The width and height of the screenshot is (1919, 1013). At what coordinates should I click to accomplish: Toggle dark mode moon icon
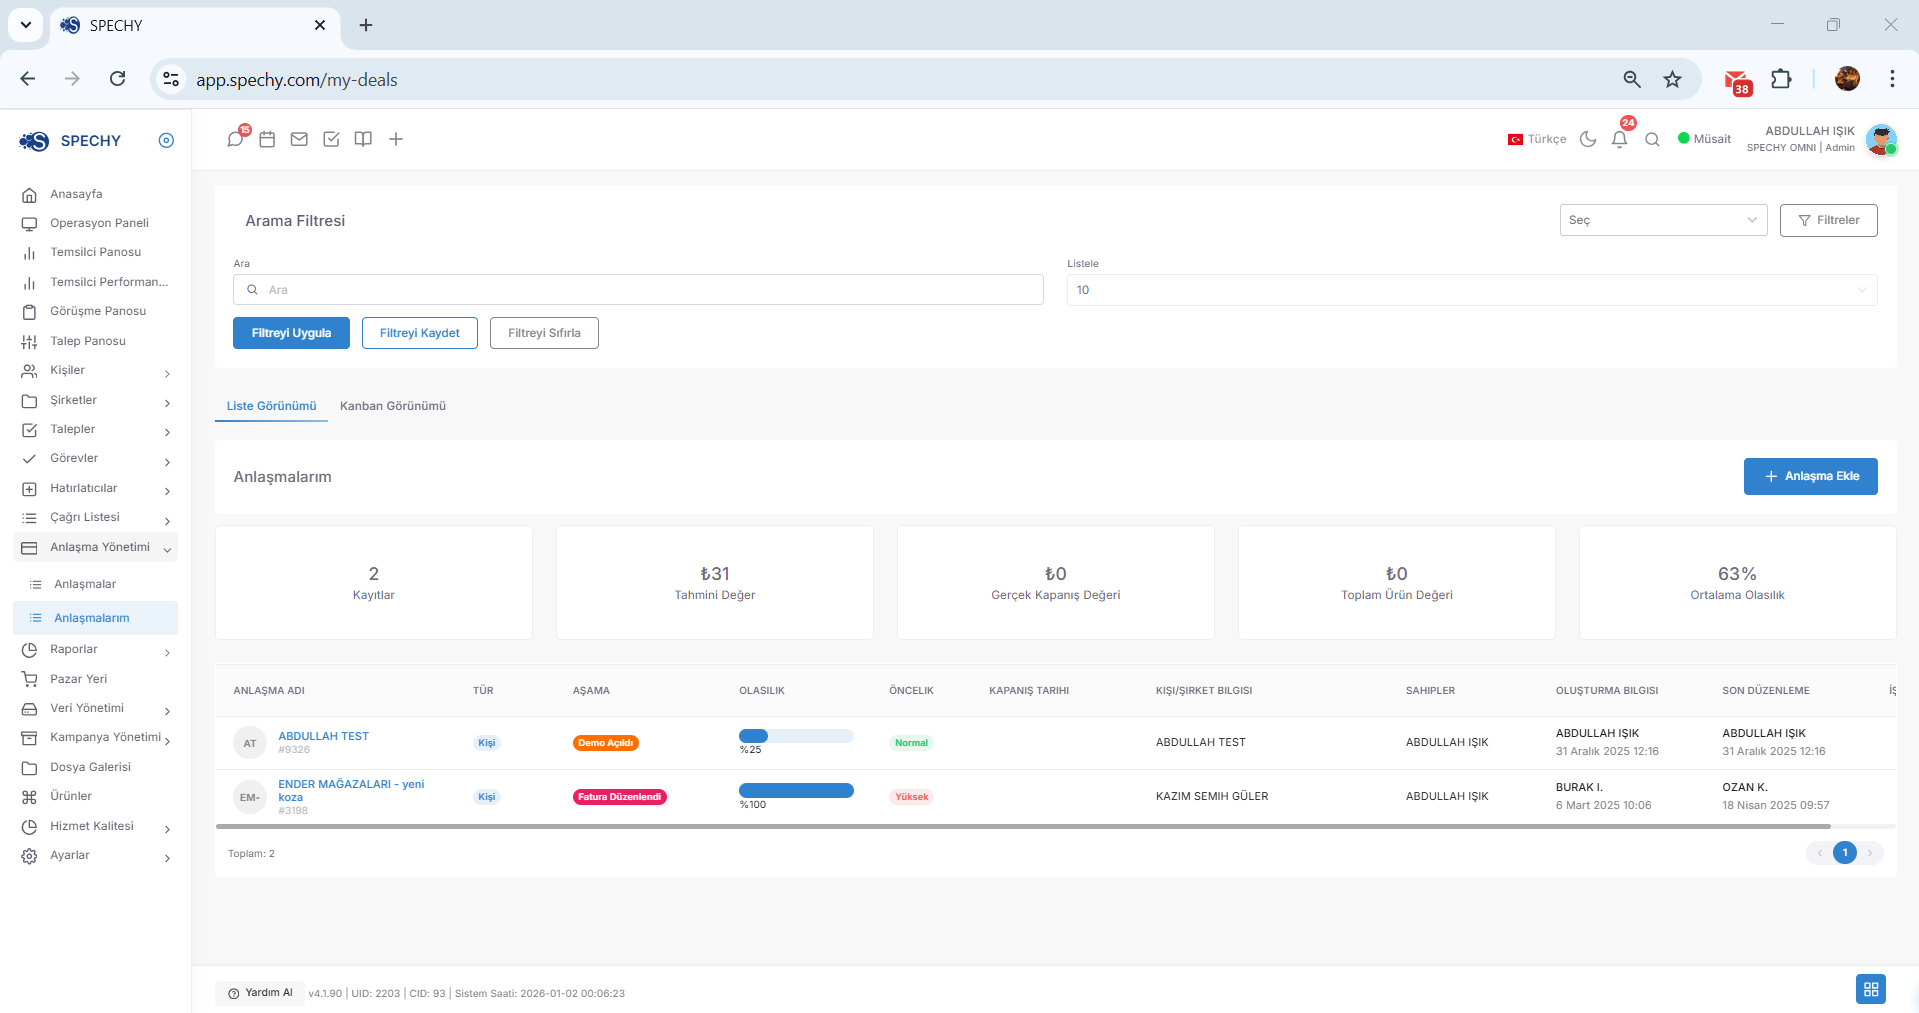click(1588, 139)
